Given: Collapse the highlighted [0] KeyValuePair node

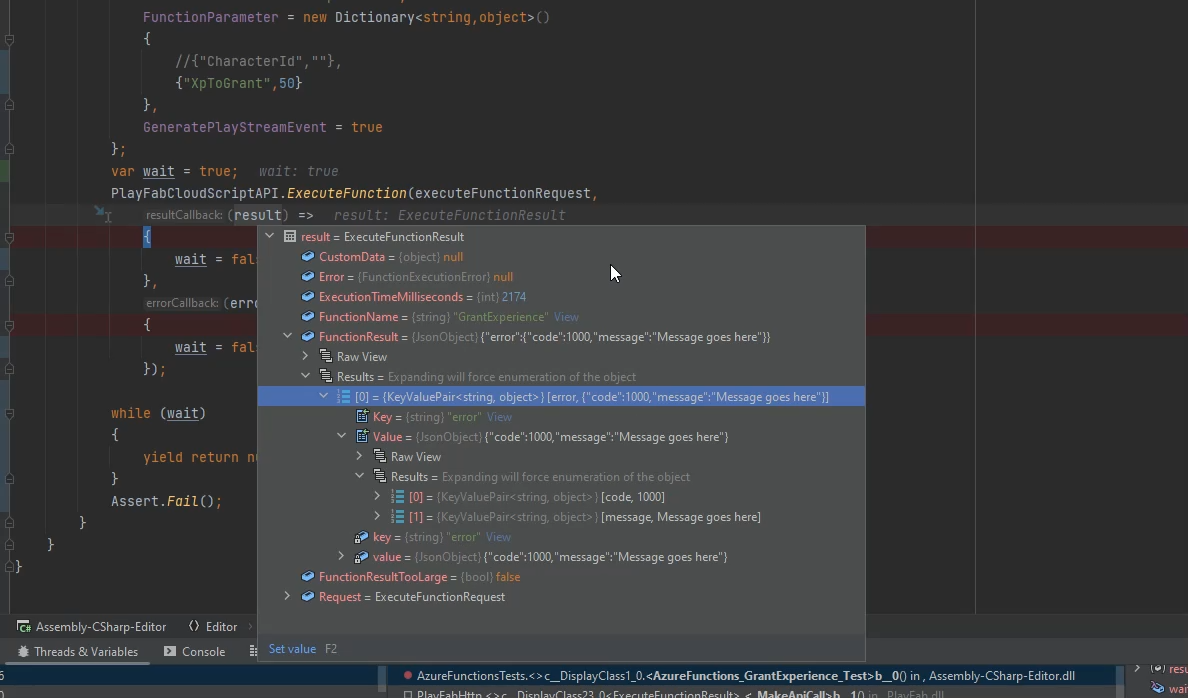Looking at the screenshot, I should (324, 396).
